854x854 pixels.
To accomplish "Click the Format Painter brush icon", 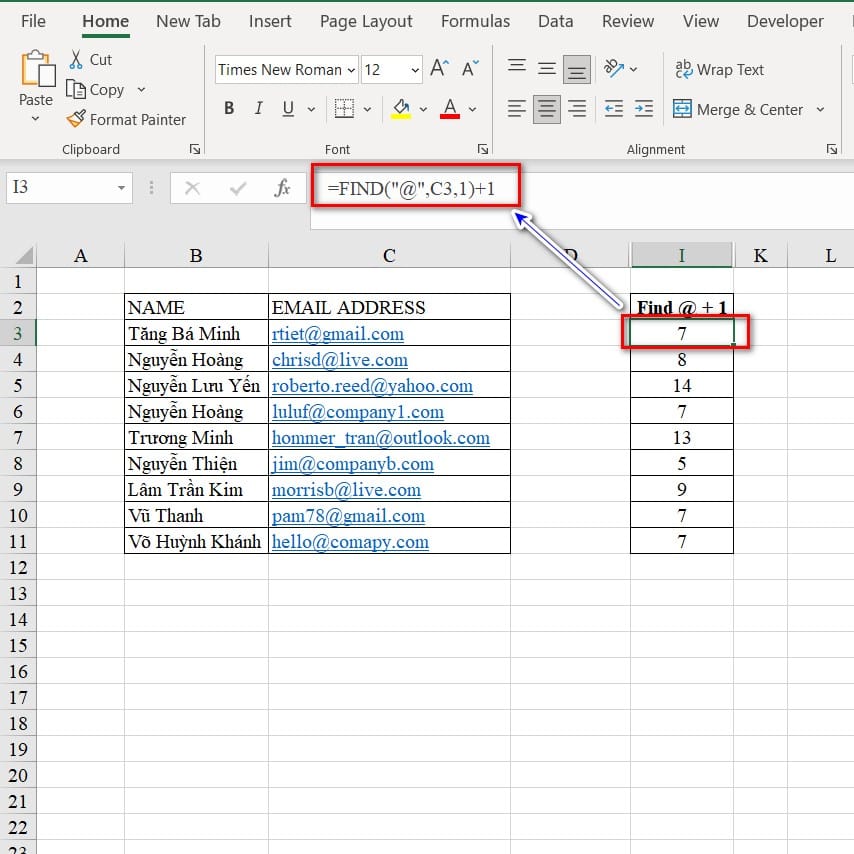I will [76, 119].
